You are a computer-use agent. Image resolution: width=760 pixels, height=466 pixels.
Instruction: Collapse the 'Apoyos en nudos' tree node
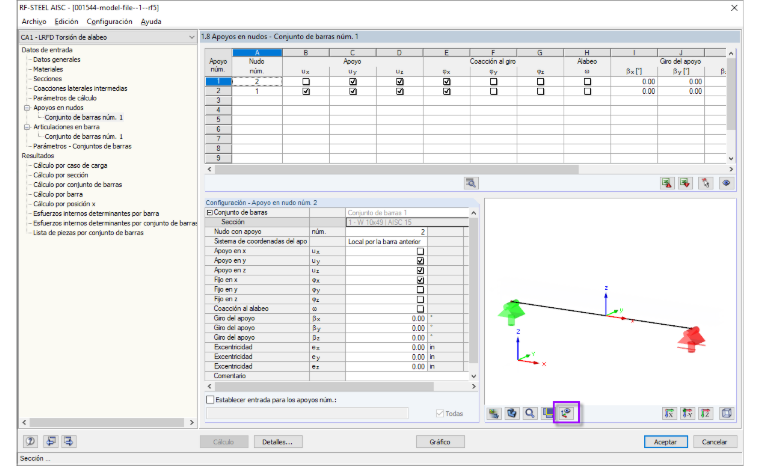[27, 108]
